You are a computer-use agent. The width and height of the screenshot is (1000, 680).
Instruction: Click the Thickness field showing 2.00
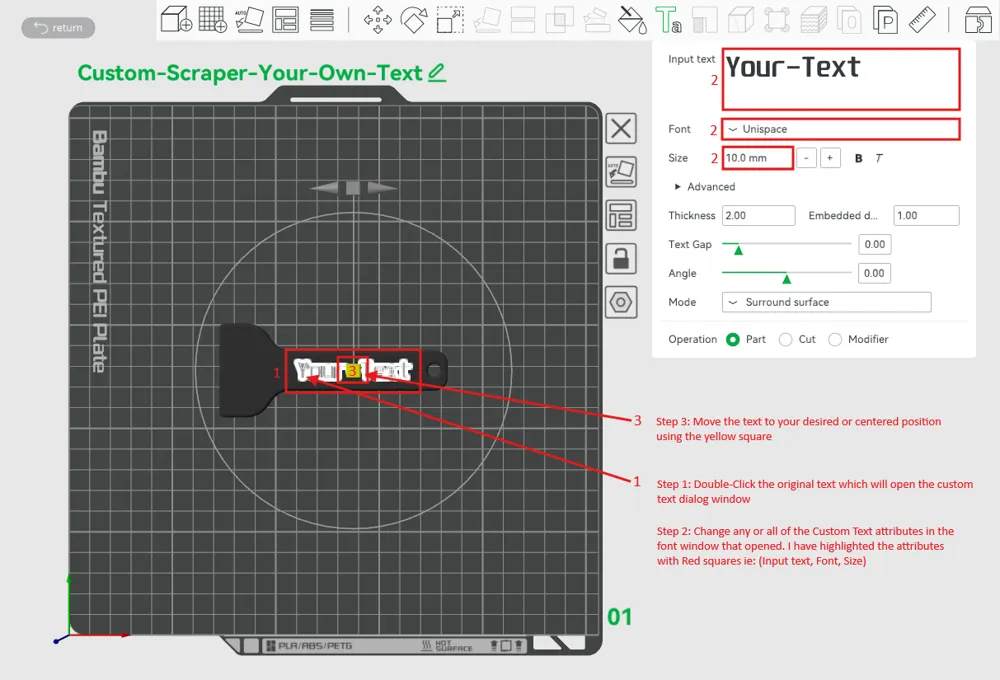coord(758,216)
